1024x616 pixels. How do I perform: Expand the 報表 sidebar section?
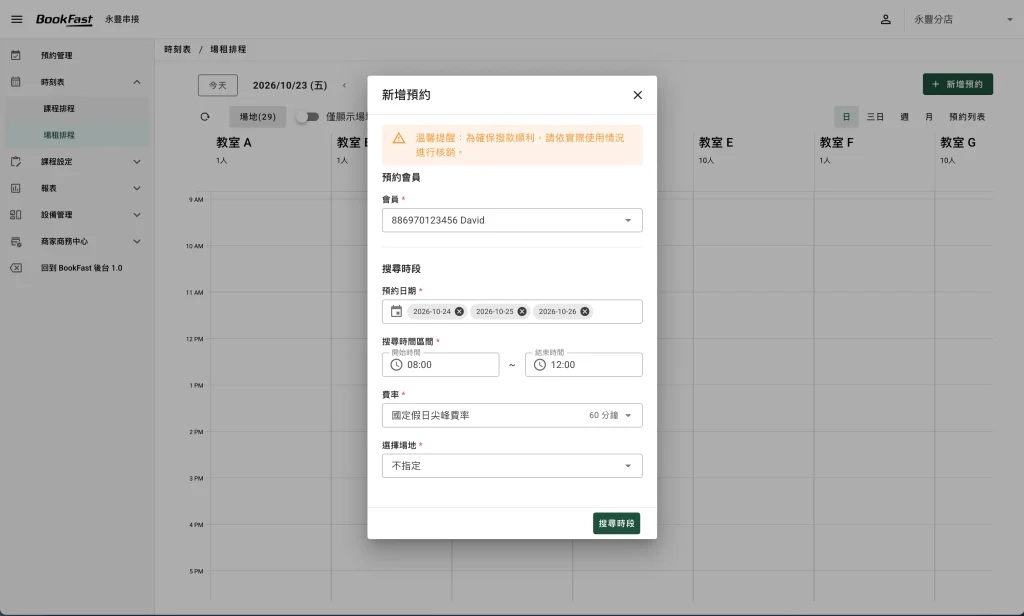point(77,188)
